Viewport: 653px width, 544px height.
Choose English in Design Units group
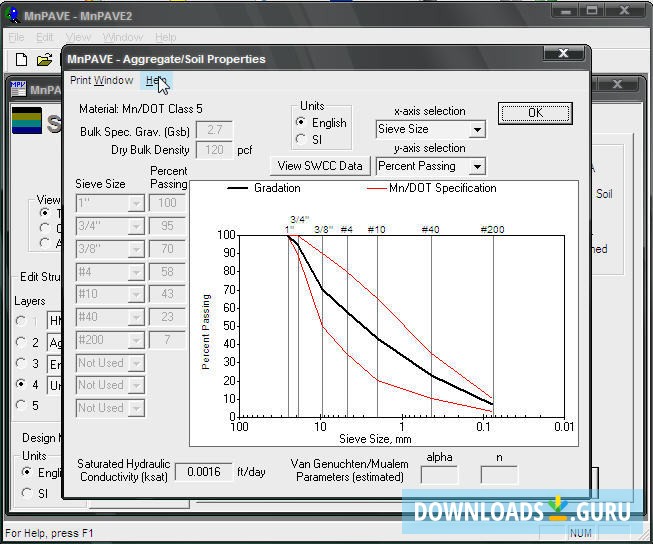[x=27, y=472]
